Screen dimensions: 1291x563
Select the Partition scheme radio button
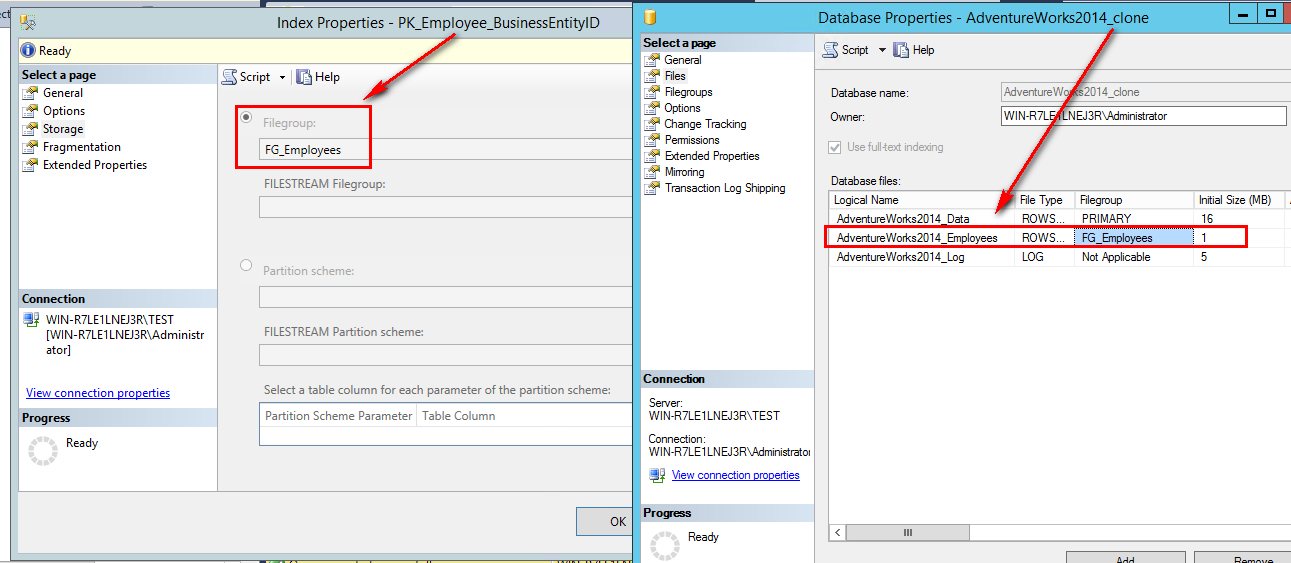point(246,266)
